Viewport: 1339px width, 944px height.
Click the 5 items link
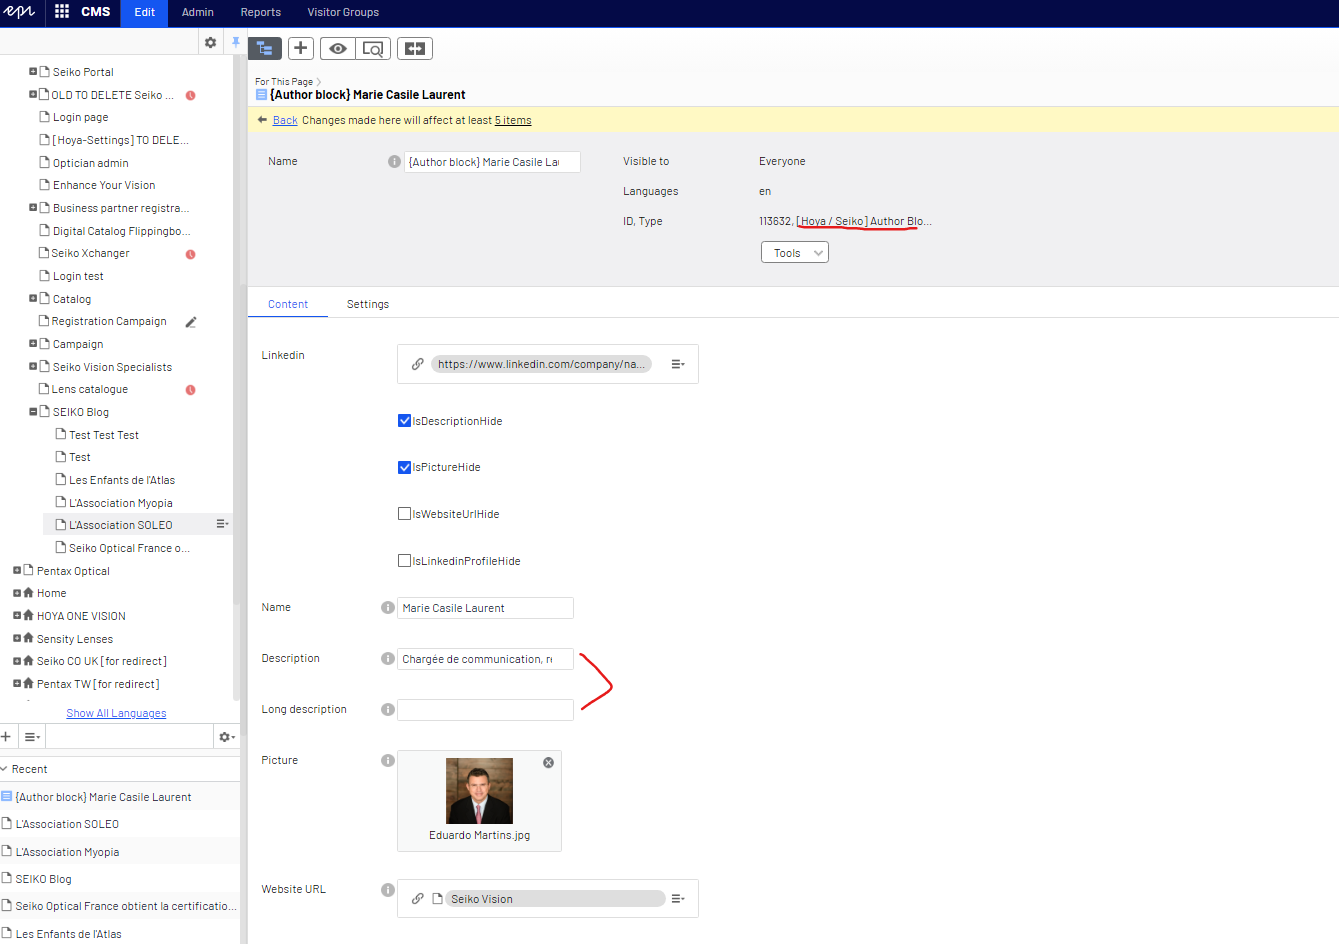[513, 120]
